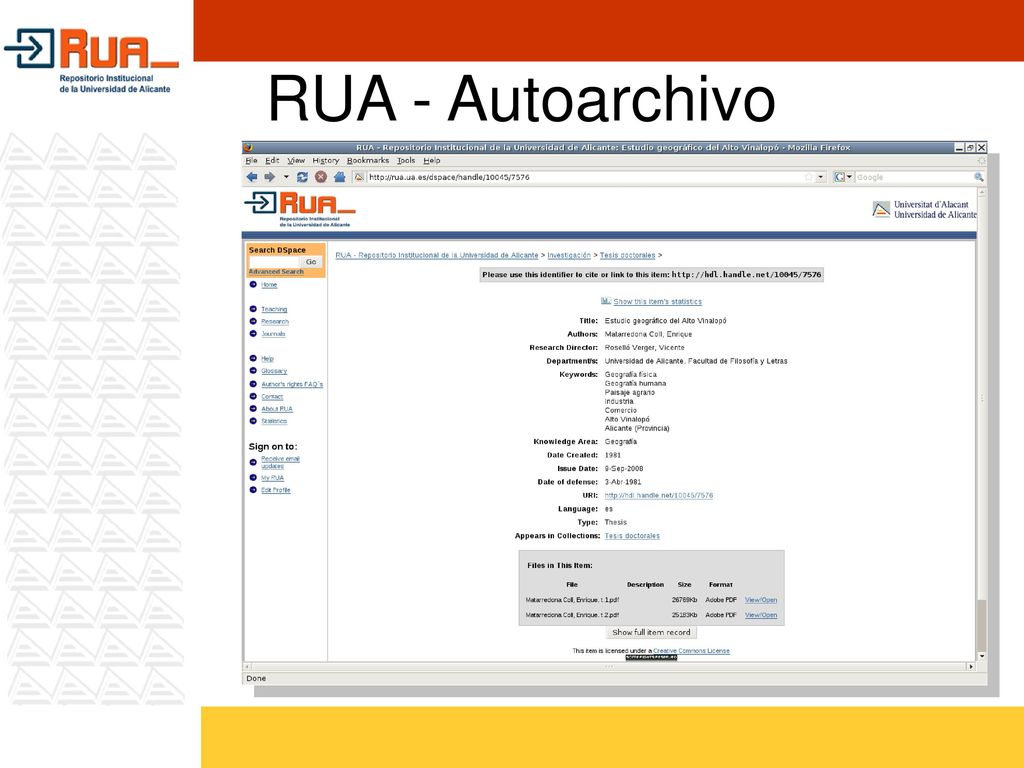Click the bullet icon beside My RUA
Image resolution: width=1024 pixels, height=768 pixels.
253,477
